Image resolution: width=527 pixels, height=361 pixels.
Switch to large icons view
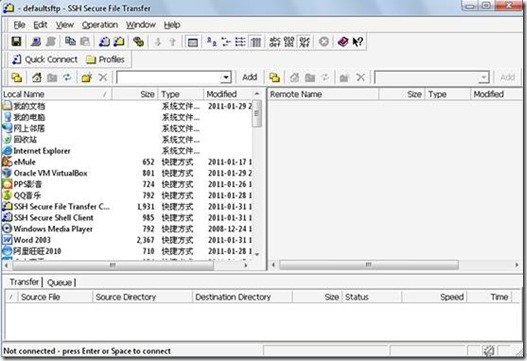211,42
